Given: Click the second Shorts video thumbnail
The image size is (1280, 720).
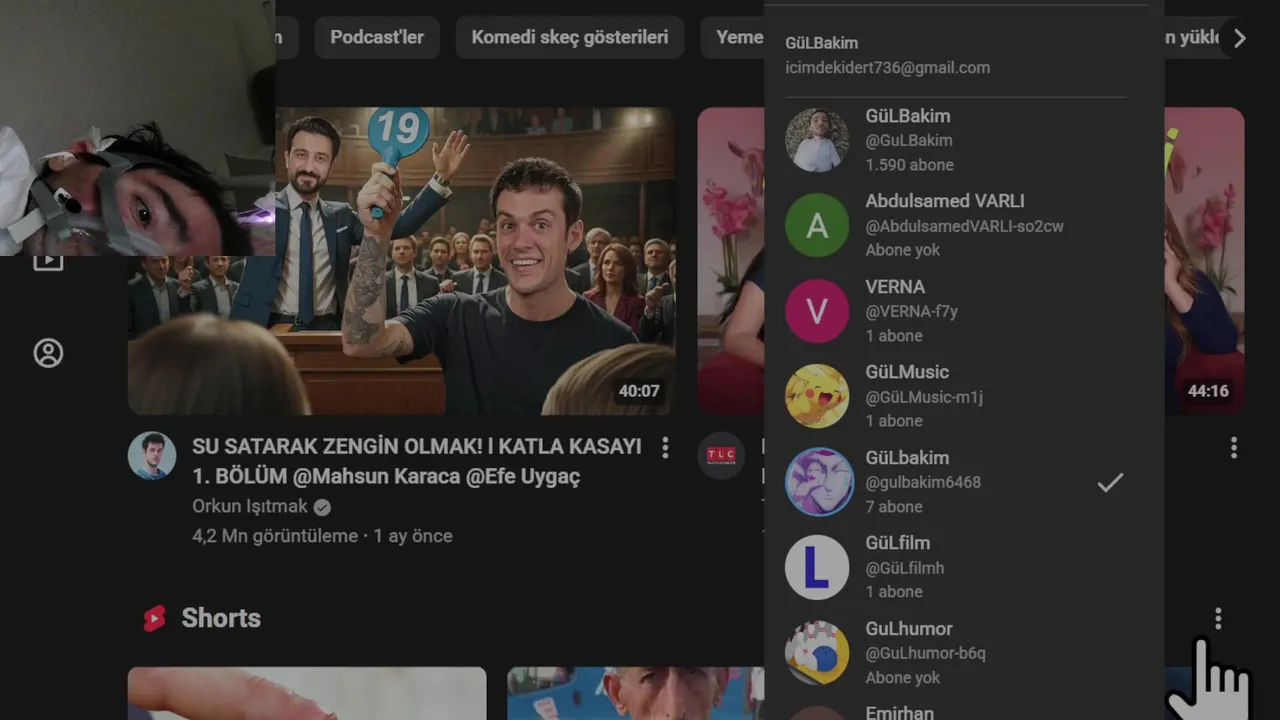Looking at the screenshot, I should (x=636, y=693).
